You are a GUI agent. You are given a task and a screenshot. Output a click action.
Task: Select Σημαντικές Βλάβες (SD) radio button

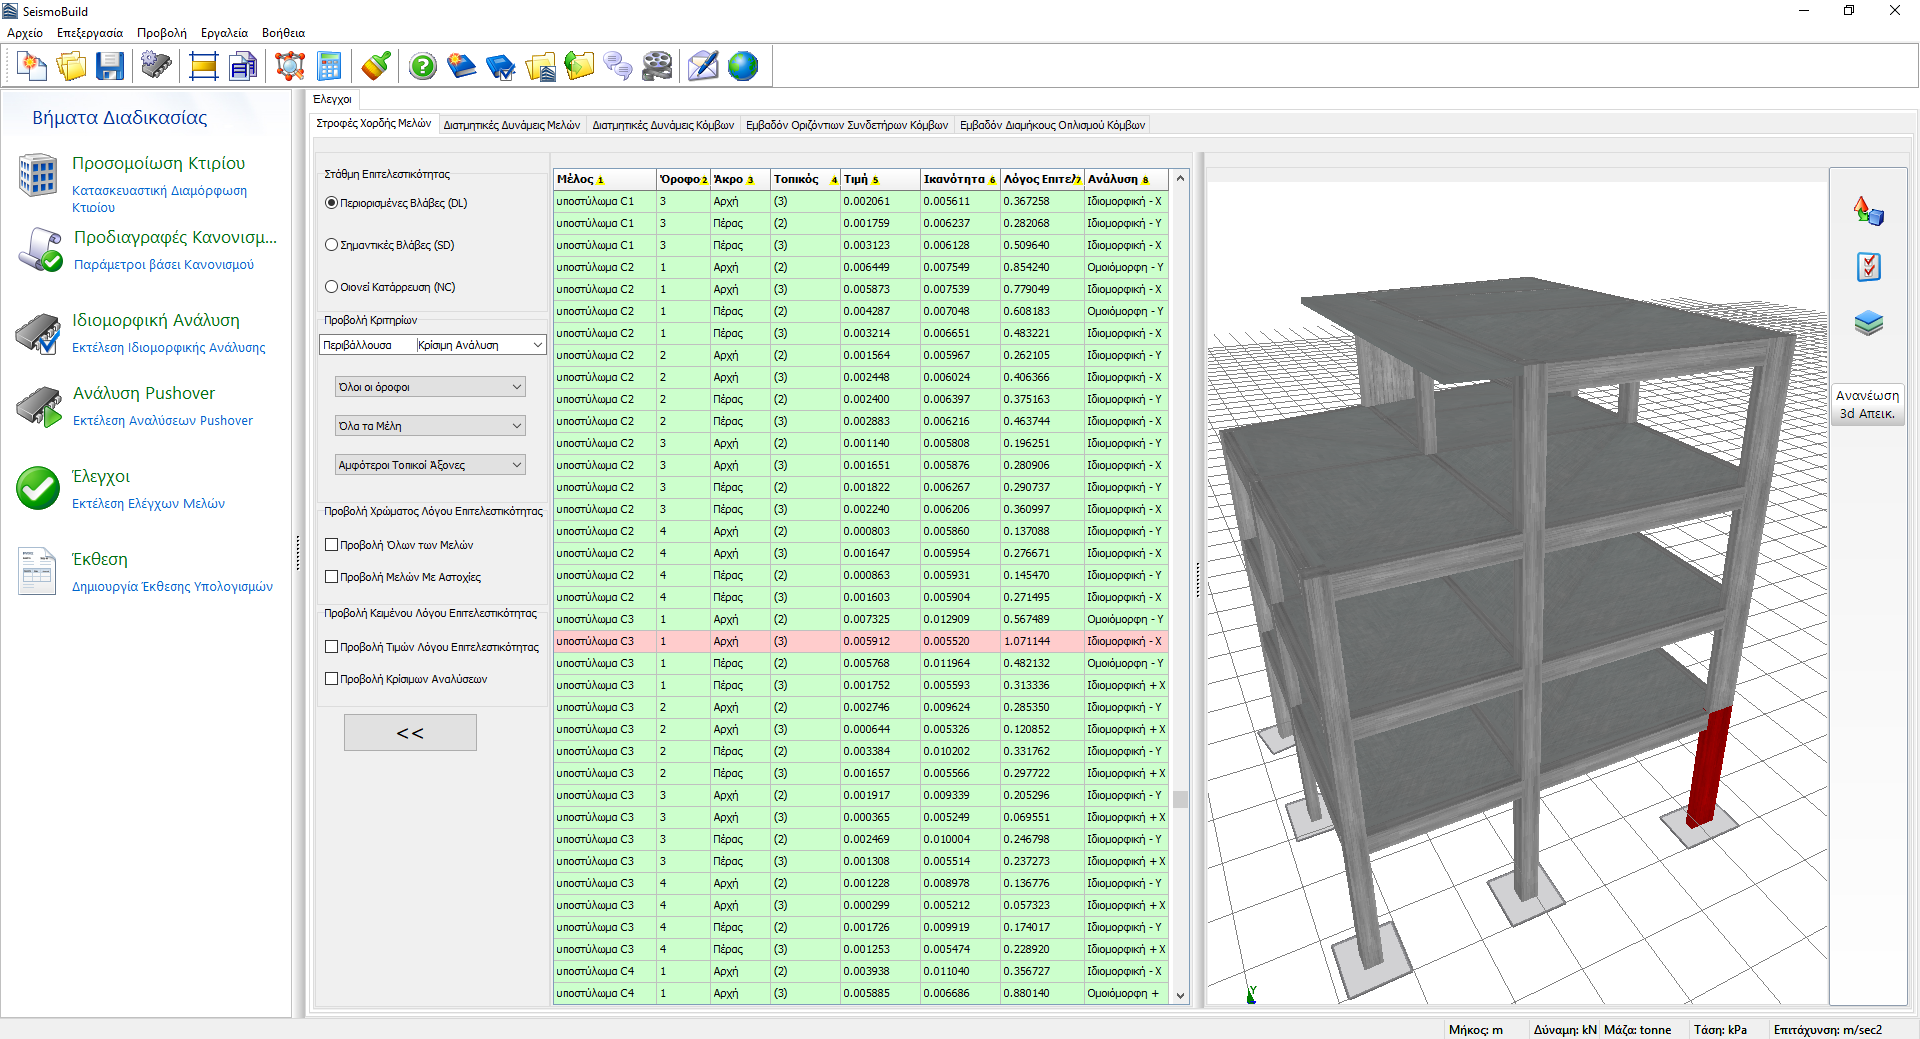332,245
